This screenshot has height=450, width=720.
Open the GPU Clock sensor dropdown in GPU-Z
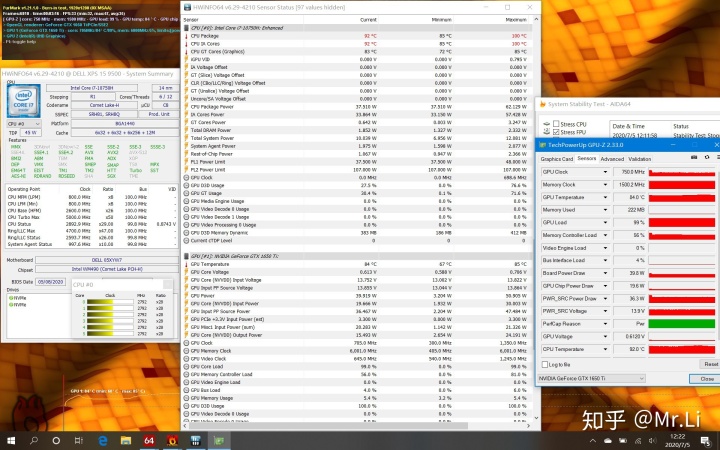pos(605,172)
